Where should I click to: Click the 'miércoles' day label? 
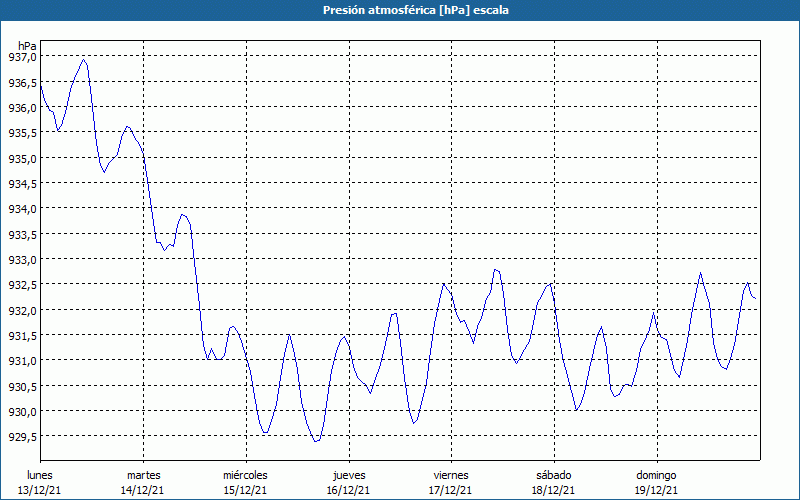point(245,475)
